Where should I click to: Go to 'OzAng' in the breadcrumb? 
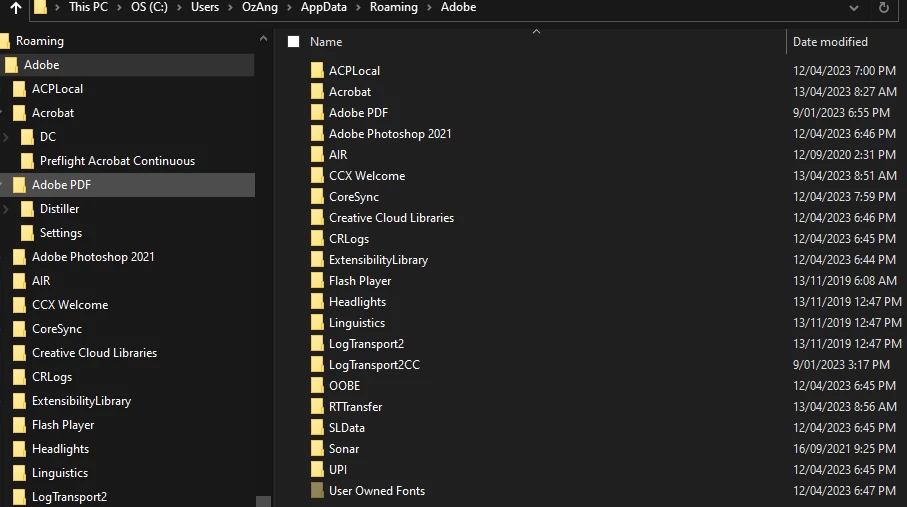(x=260, y=8)
